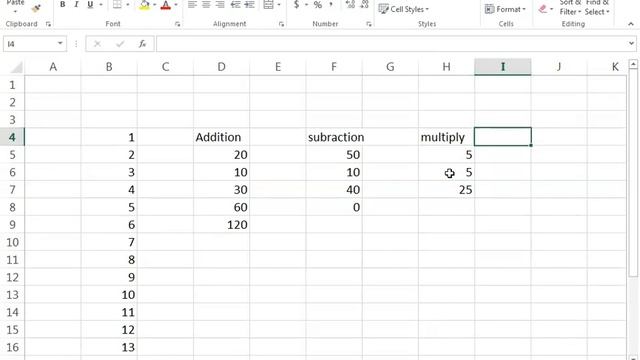The image size is (640, 360).
Task: Select column H header
Action: click(447, 67)
